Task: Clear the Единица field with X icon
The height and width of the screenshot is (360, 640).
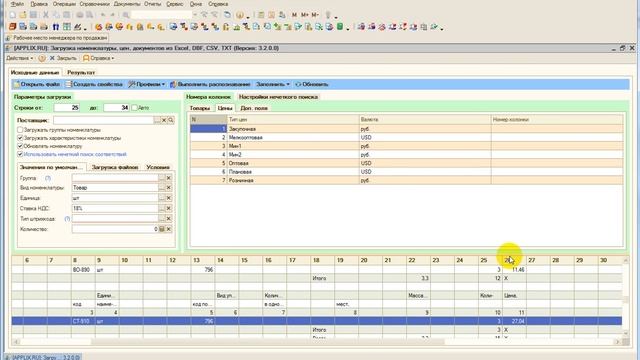Action: click(x=169, y=198)
